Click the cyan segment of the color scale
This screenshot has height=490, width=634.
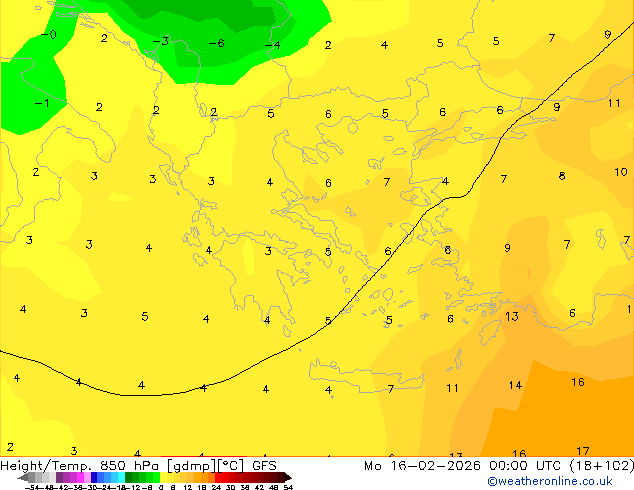pos(121,477)
